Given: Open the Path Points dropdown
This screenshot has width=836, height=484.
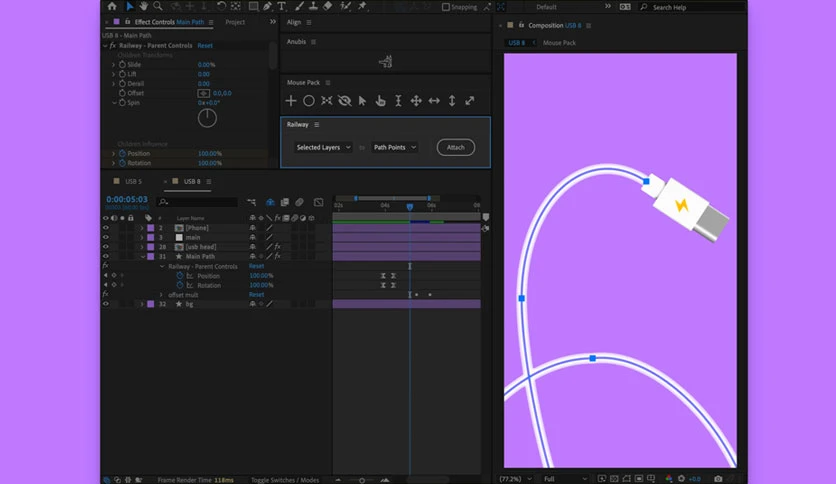Looking at the screenshot, I should (395, 147).
